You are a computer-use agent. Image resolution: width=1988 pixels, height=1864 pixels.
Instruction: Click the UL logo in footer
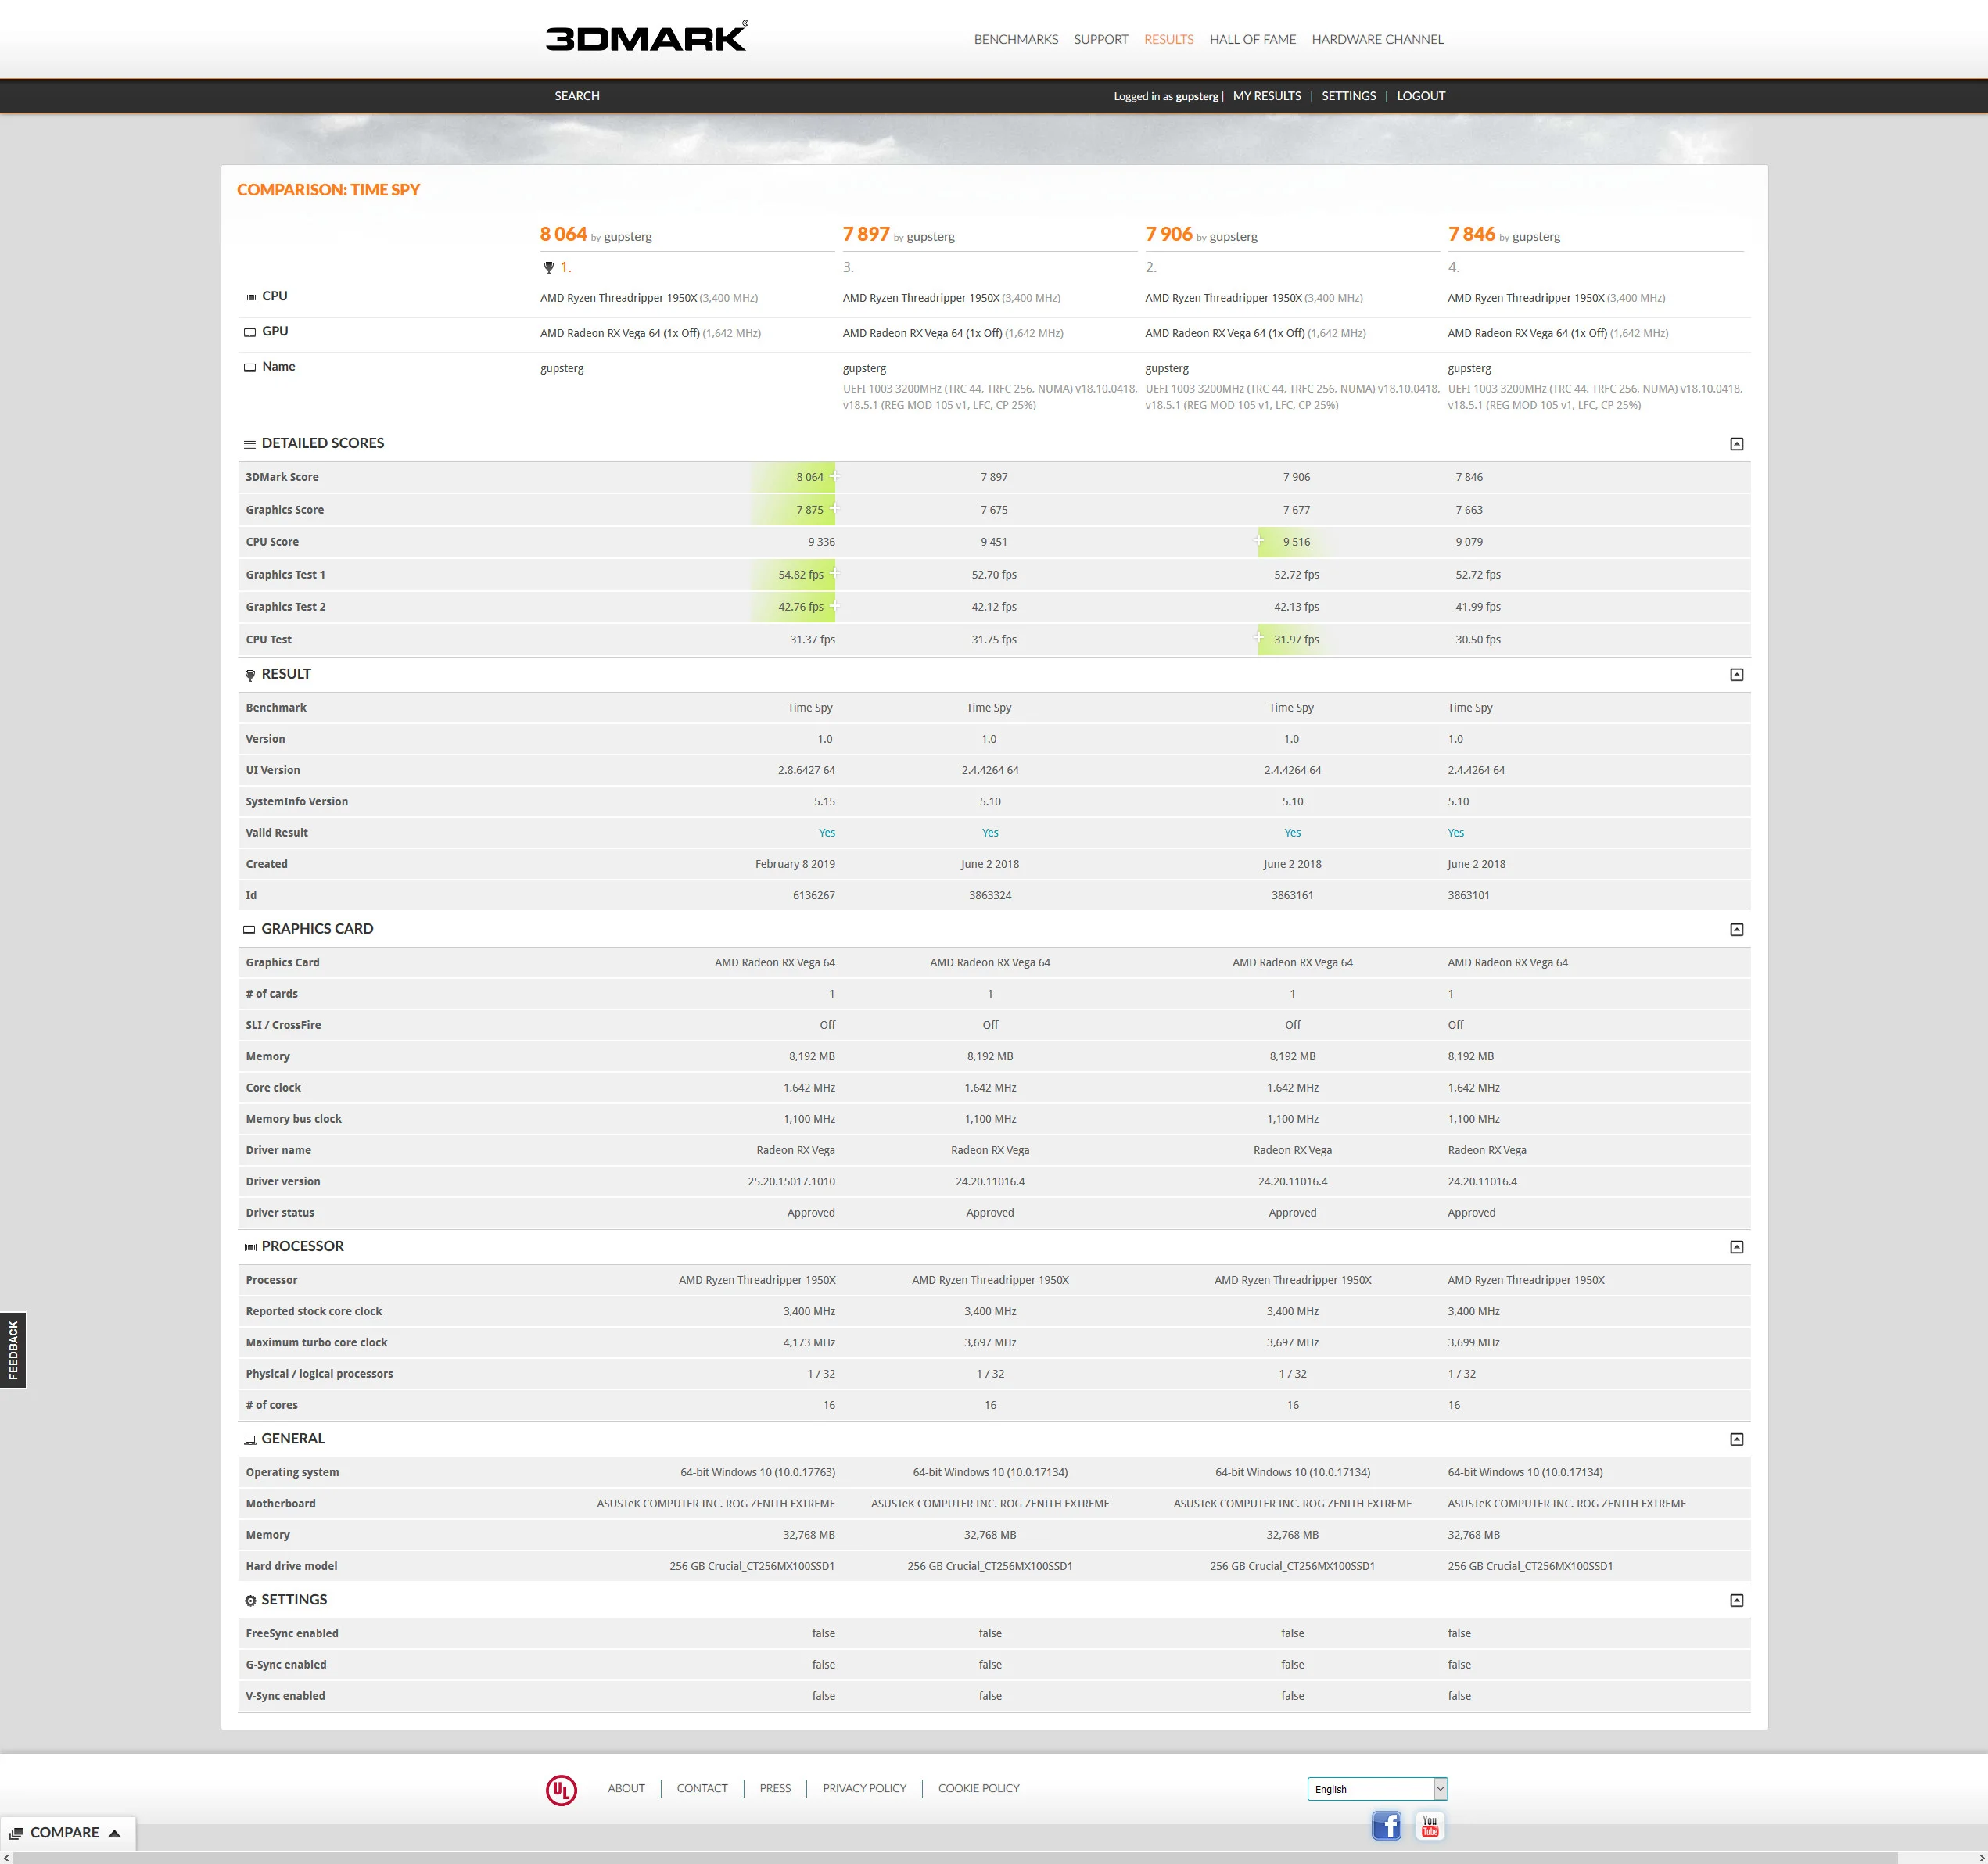pyautogui.click(x=561, y=1790)
